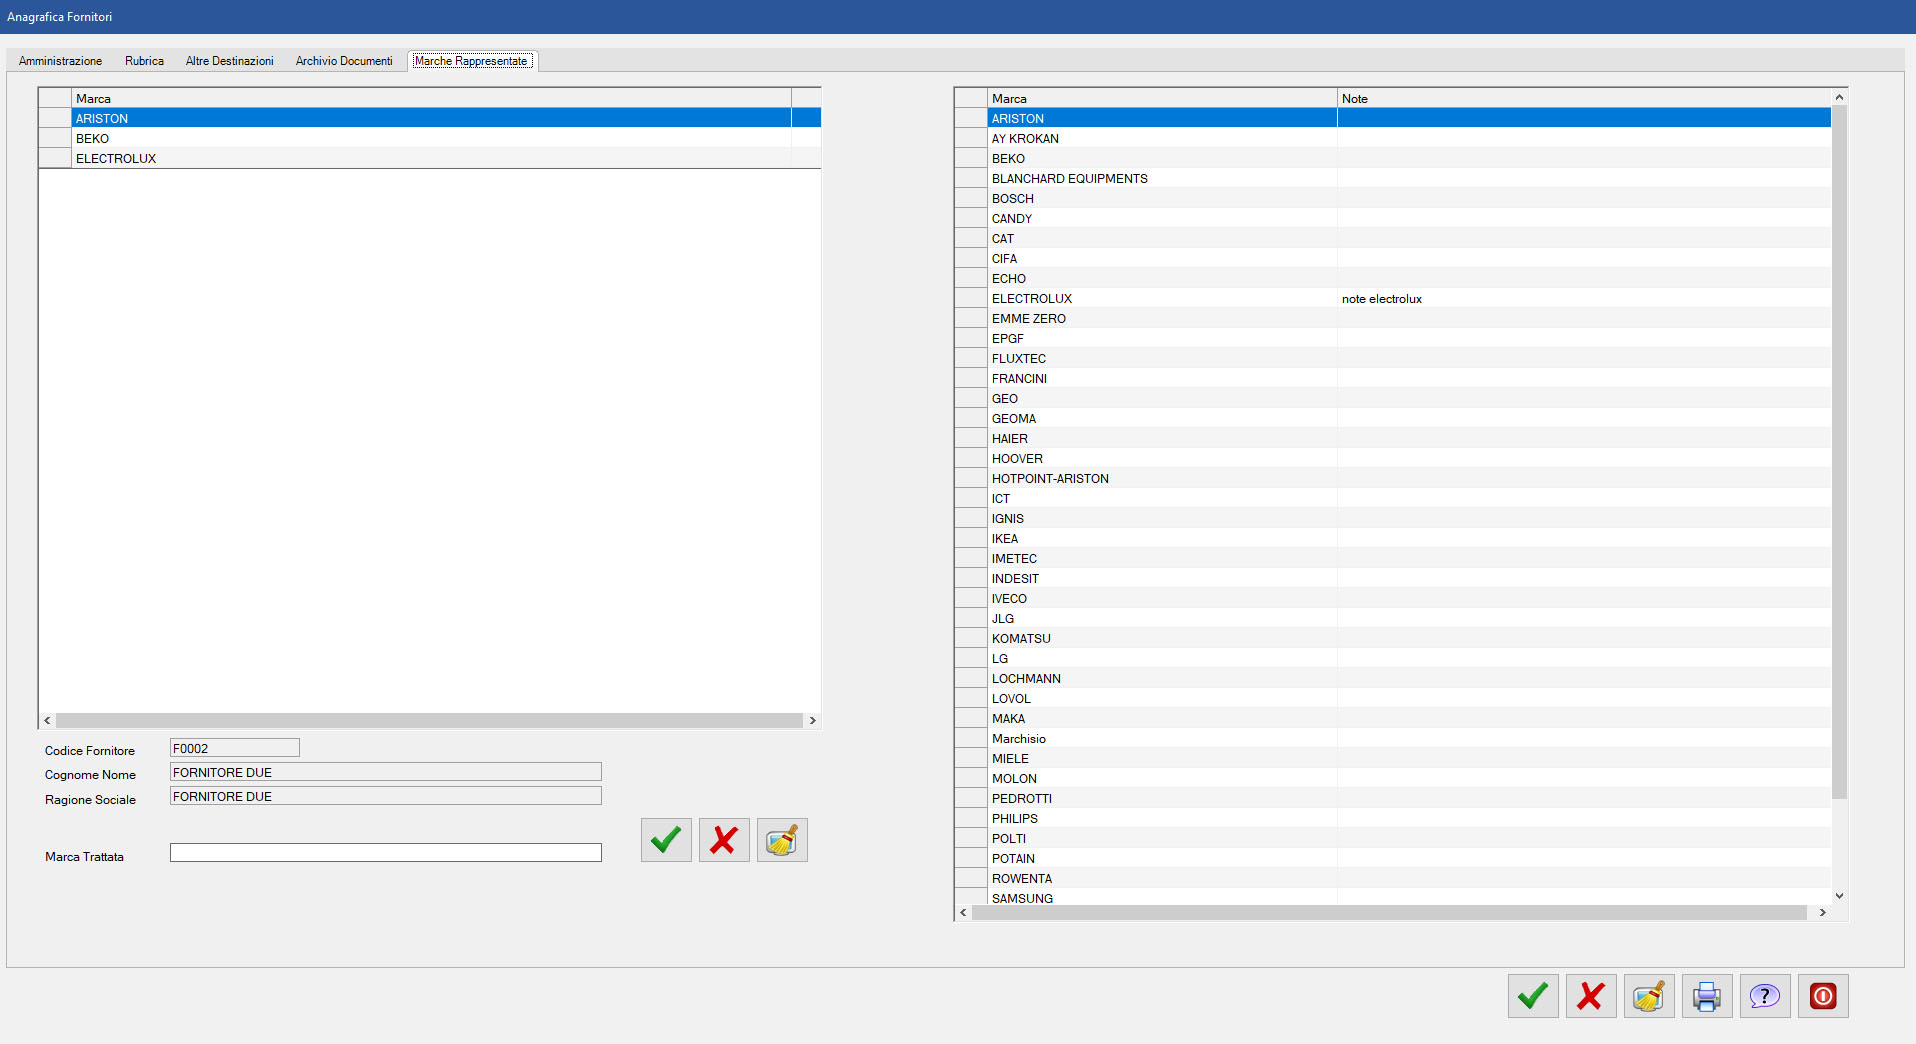Open help with the question mark icon
This screenshot has width=1916, height=1044.
pos(1765,996)
